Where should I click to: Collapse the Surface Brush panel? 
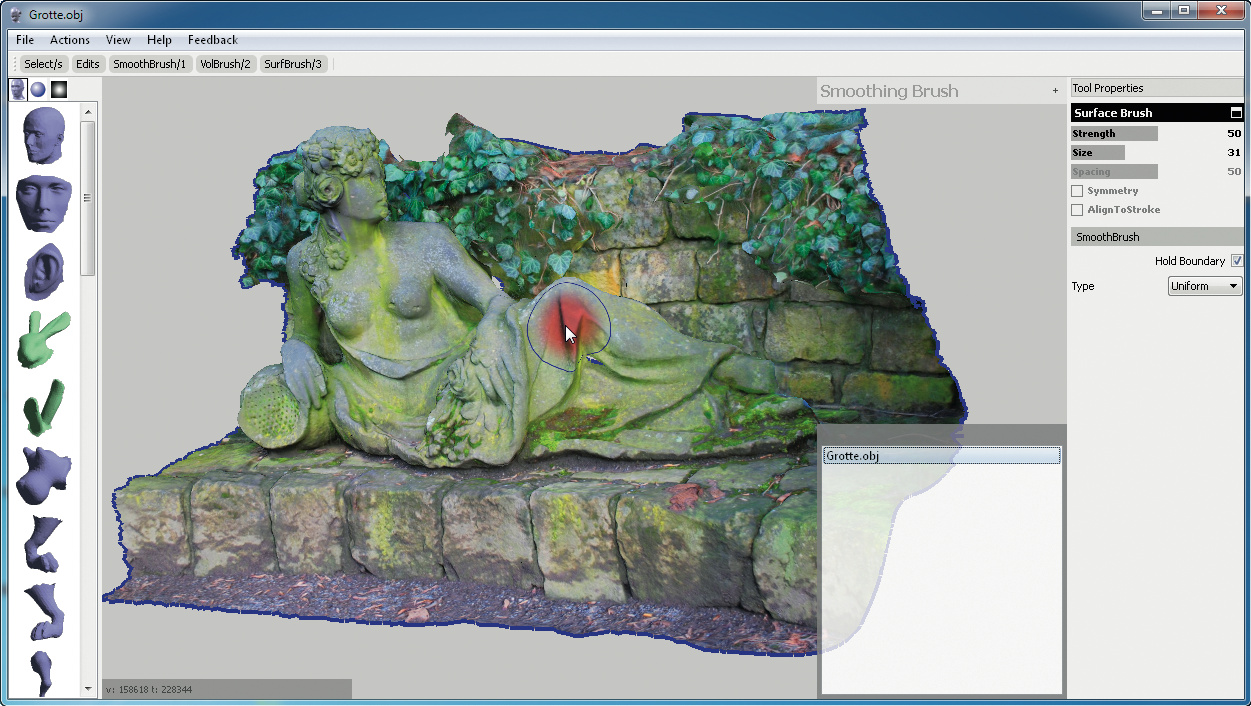1236,113
